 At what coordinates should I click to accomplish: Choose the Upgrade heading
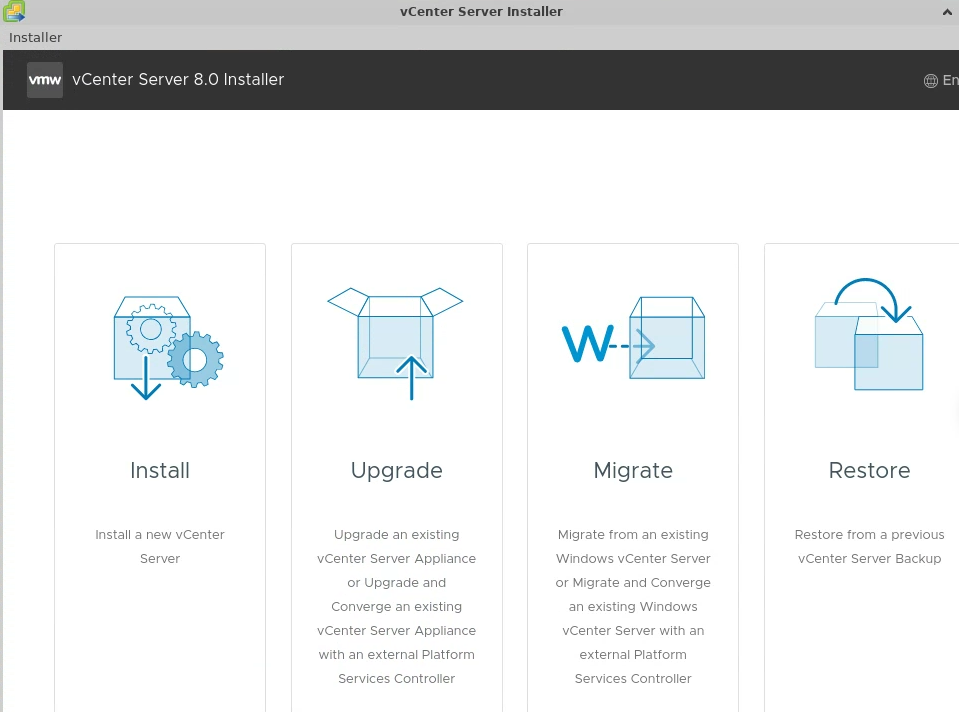[396, 470]
